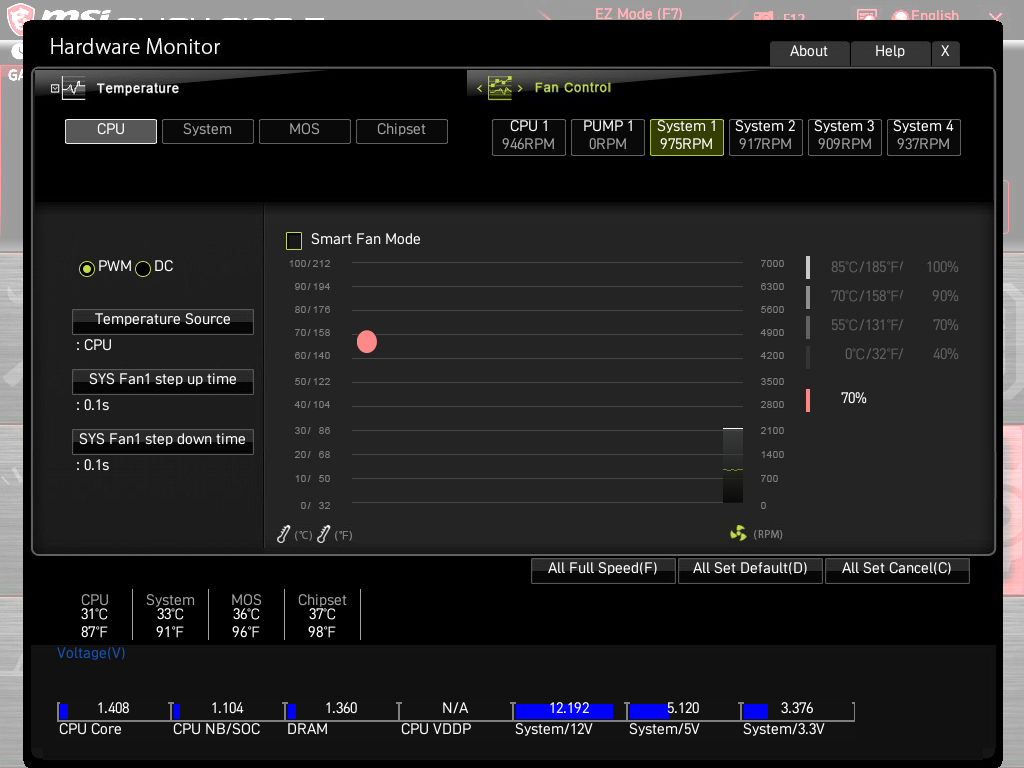Click 0°C/32°F 40% threshold row
Screen dimensions: 1024x768
(x=883, y=355)
